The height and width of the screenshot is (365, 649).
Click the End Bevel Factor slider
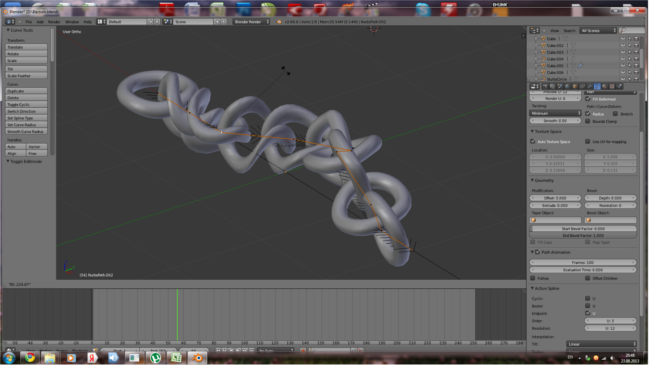point(583,235)
